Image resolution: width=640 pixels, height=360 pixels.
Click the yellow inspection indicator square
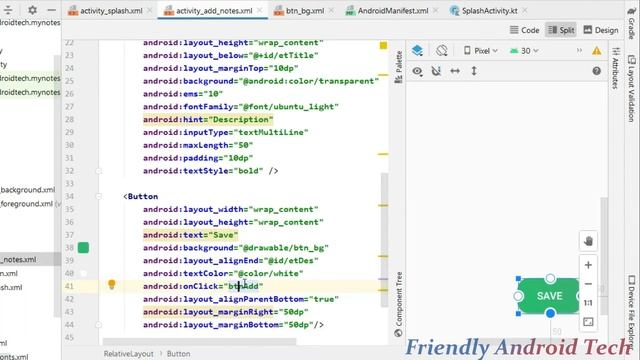click(383, 45)
